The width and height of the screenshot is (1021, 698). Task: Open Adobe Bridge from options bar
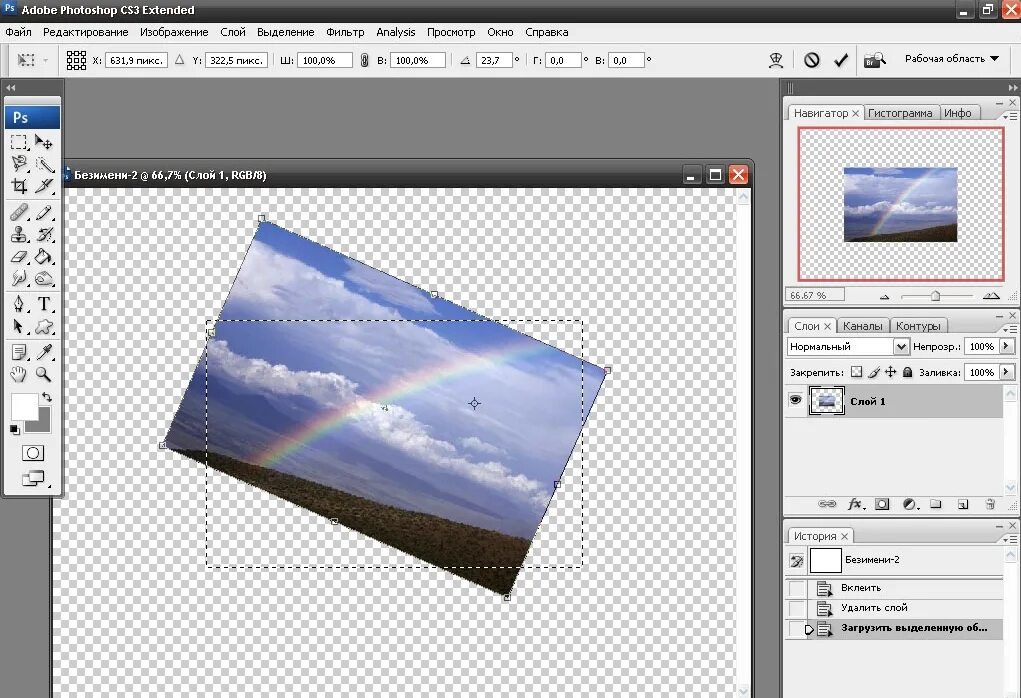874,61
